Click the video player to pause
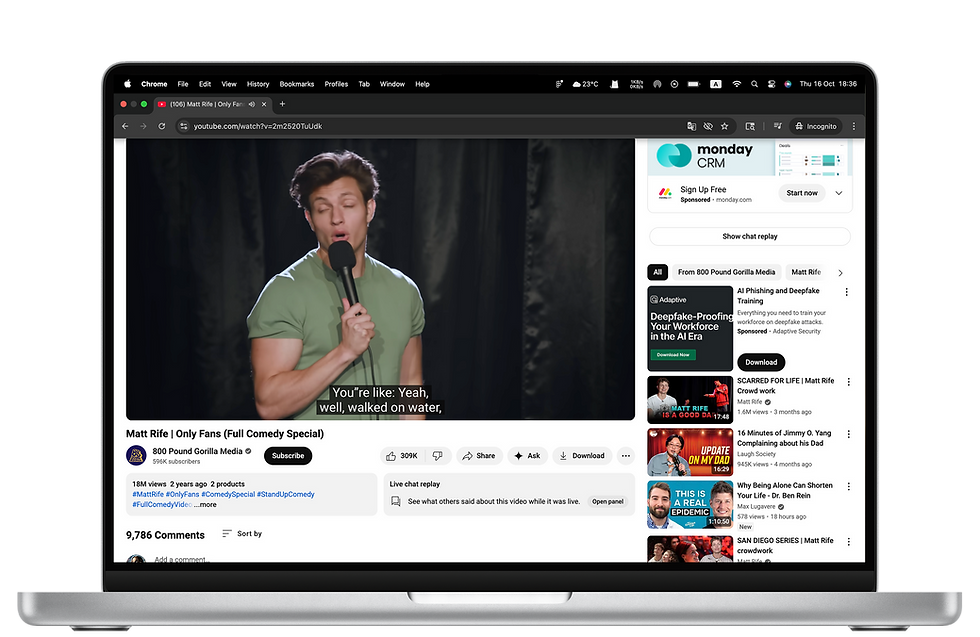Image resolution: width=980 pixels, height=637 pixels. tap(380, 279)
